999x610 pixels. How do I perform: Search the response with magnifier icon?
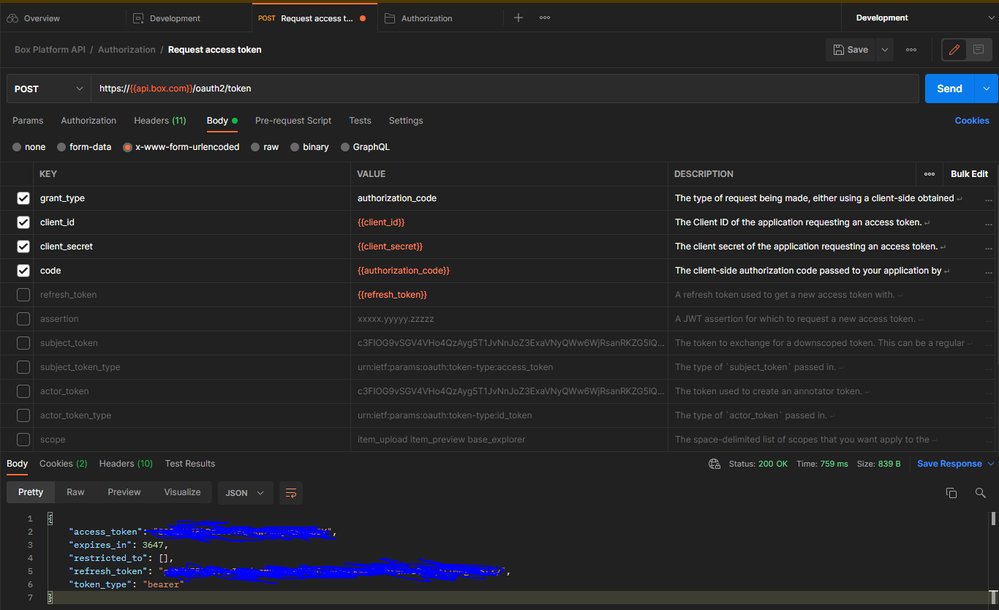point(980,493)
